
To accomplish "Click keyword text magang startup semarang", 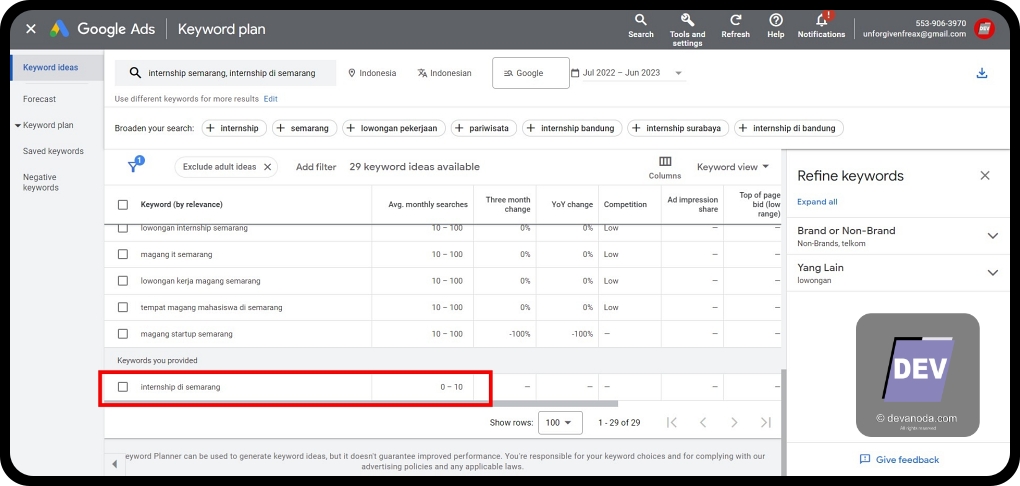I will pyautogui.click(x=186, y=334).
